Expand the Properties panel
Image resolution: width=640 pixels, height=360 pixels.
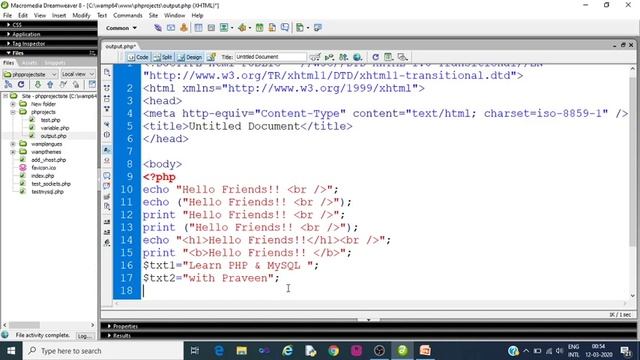tap(122, 326)
